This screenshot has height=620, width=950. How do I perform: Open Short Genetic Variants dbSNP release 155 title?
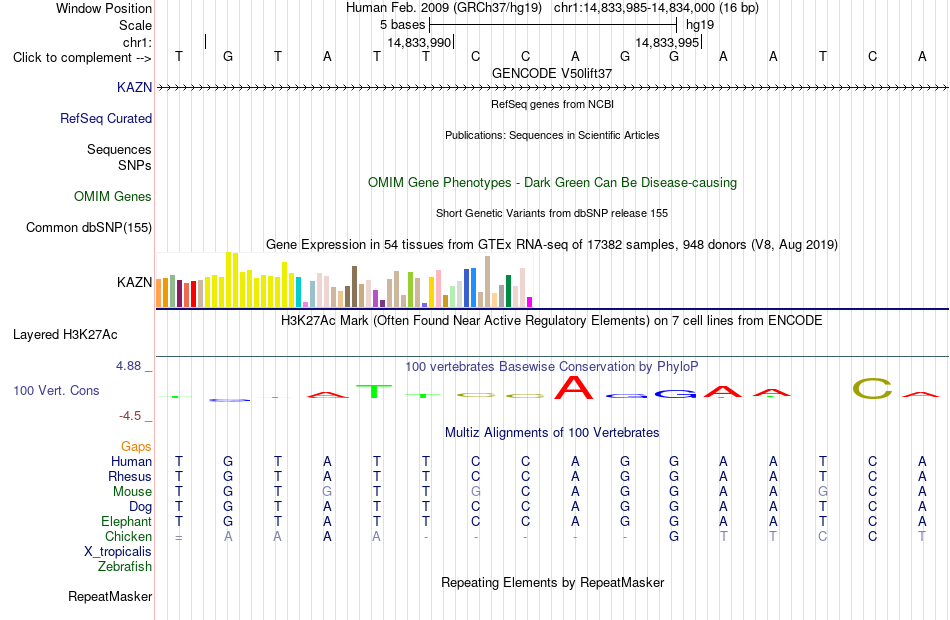tap(552, 213)
